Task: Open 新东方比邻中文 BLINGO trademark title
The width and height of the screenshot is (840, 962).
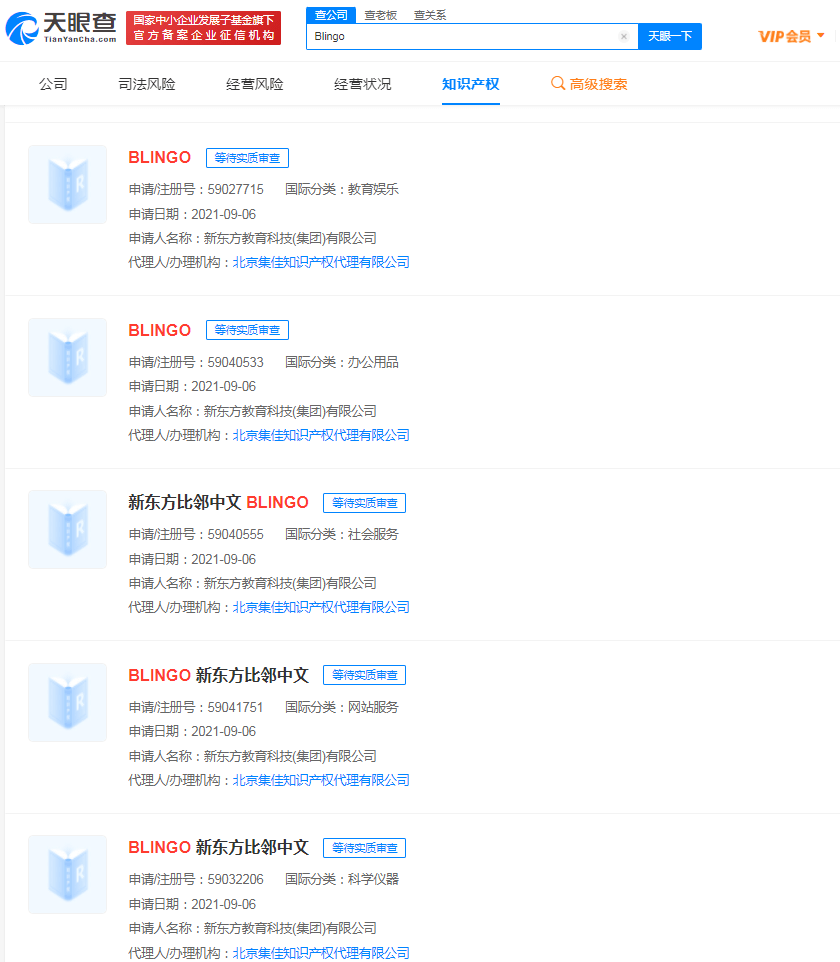Action: point(218,502)
